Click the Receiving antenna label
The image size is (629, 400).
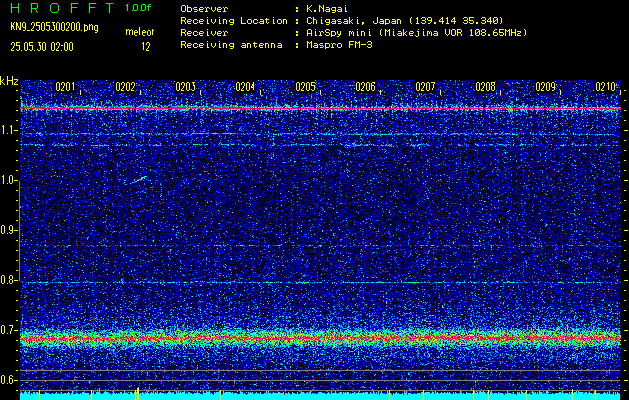point(231,45)
